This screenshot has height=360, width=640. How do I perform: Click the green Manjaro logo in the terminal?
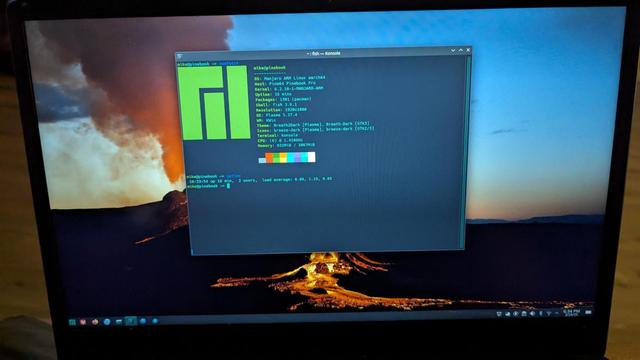coord(214,103)
